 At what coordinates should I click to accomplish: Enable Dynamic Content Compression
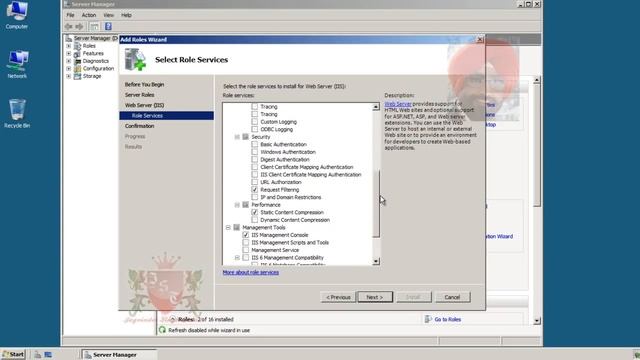(x=255, y=220)
